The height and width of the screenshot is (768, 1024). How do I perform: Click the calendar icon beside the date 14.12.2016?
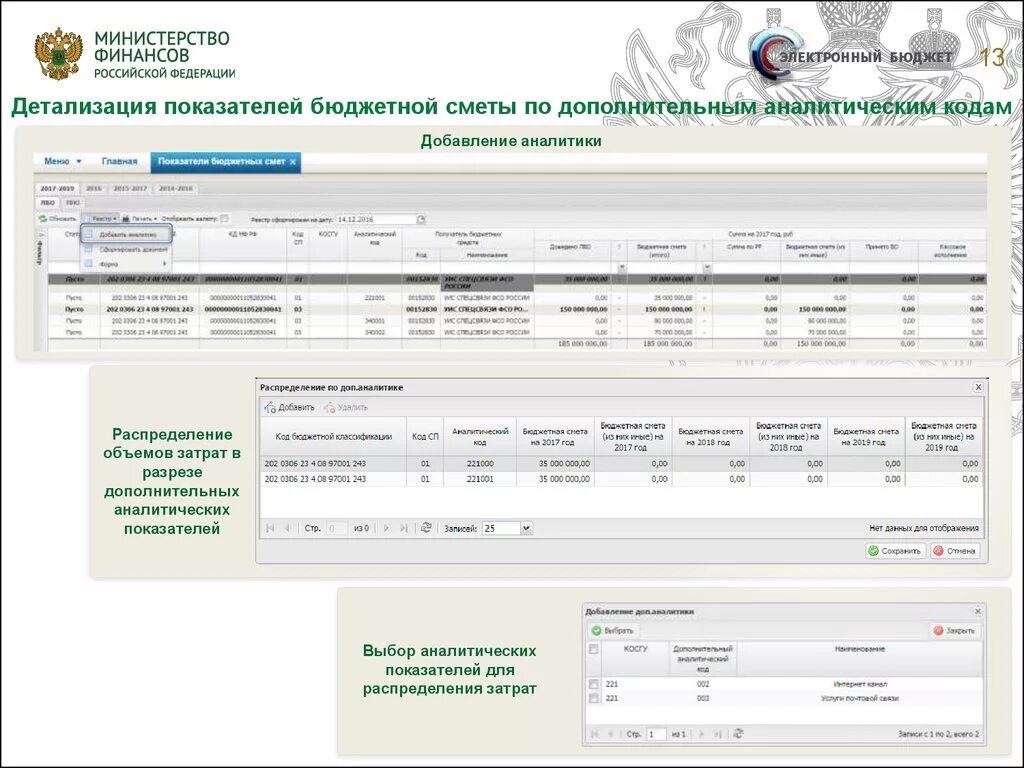click(x=423, y=218)
